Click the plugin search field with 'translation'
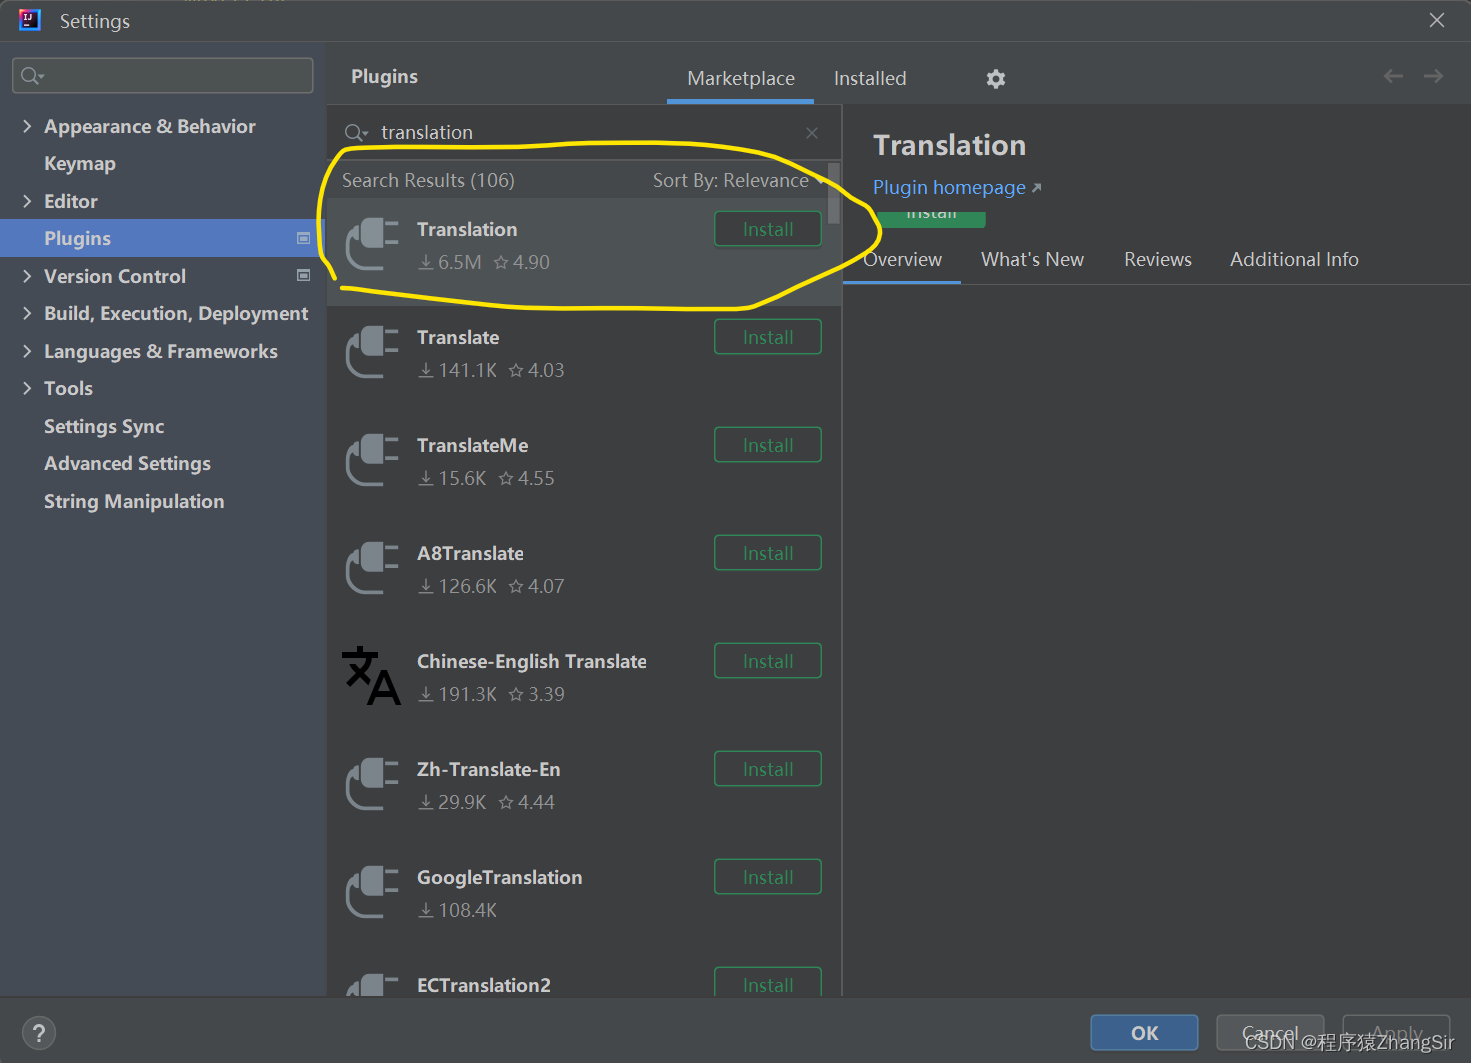The height and width of the screenshot is (1063, 1471). (585, 132)
